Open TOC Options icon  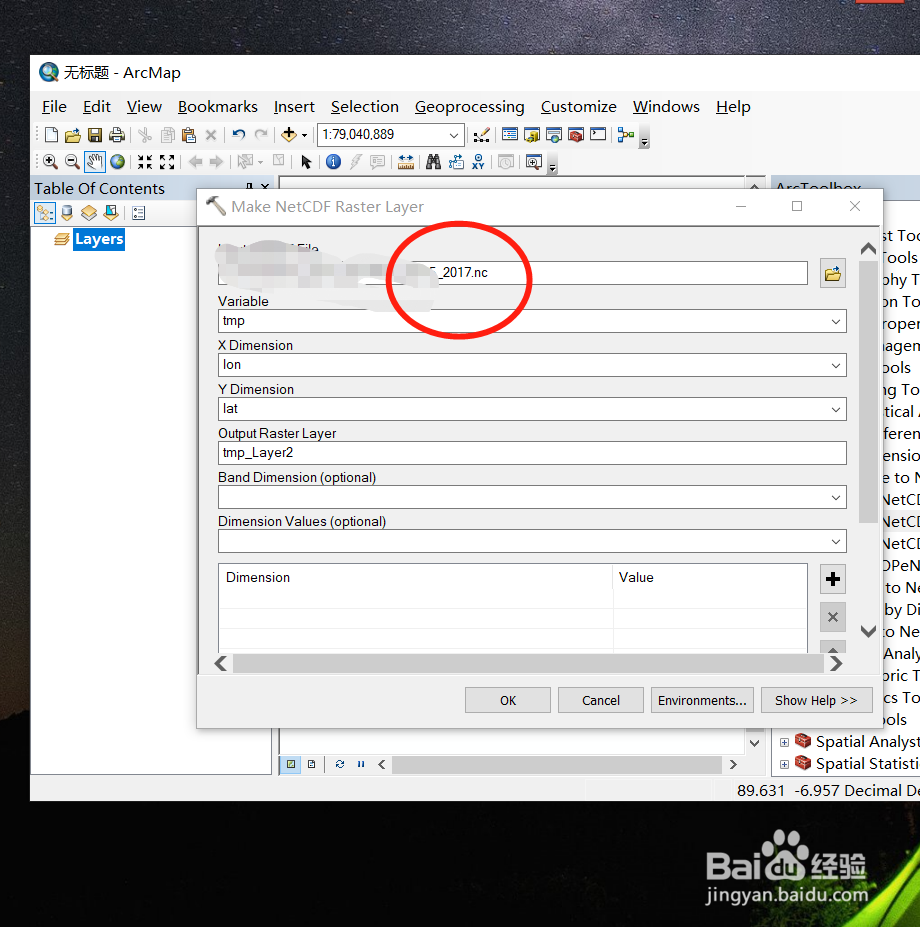click(138, 213)
